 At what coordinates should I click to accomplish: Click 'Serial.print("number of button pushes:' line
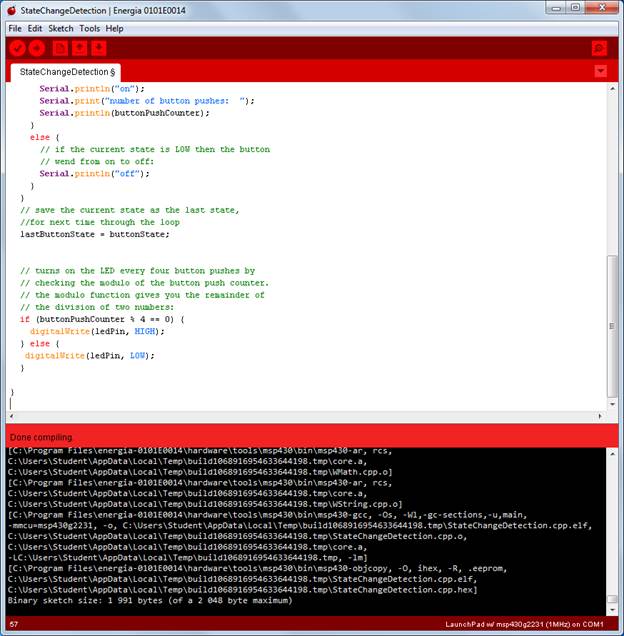click(x=146, y=101)
